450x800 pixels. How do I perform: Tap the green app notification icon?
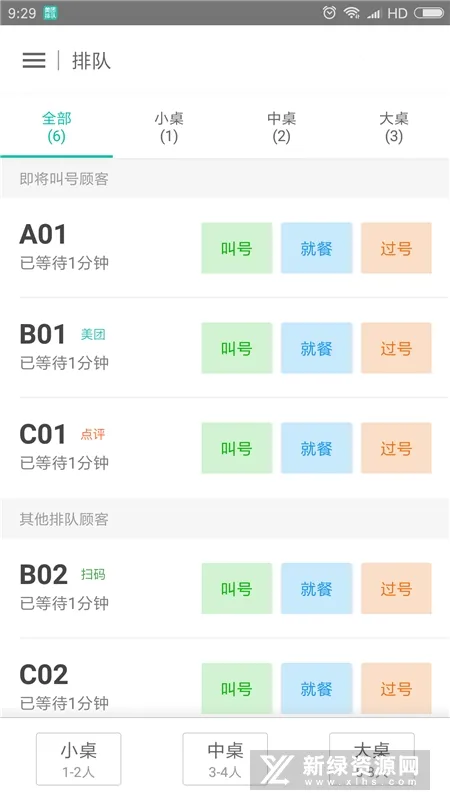(51, 13)
